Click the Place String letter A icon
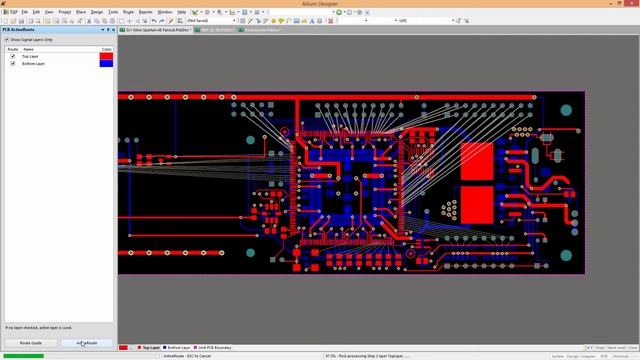640x360 pixels. coord(312,21)
